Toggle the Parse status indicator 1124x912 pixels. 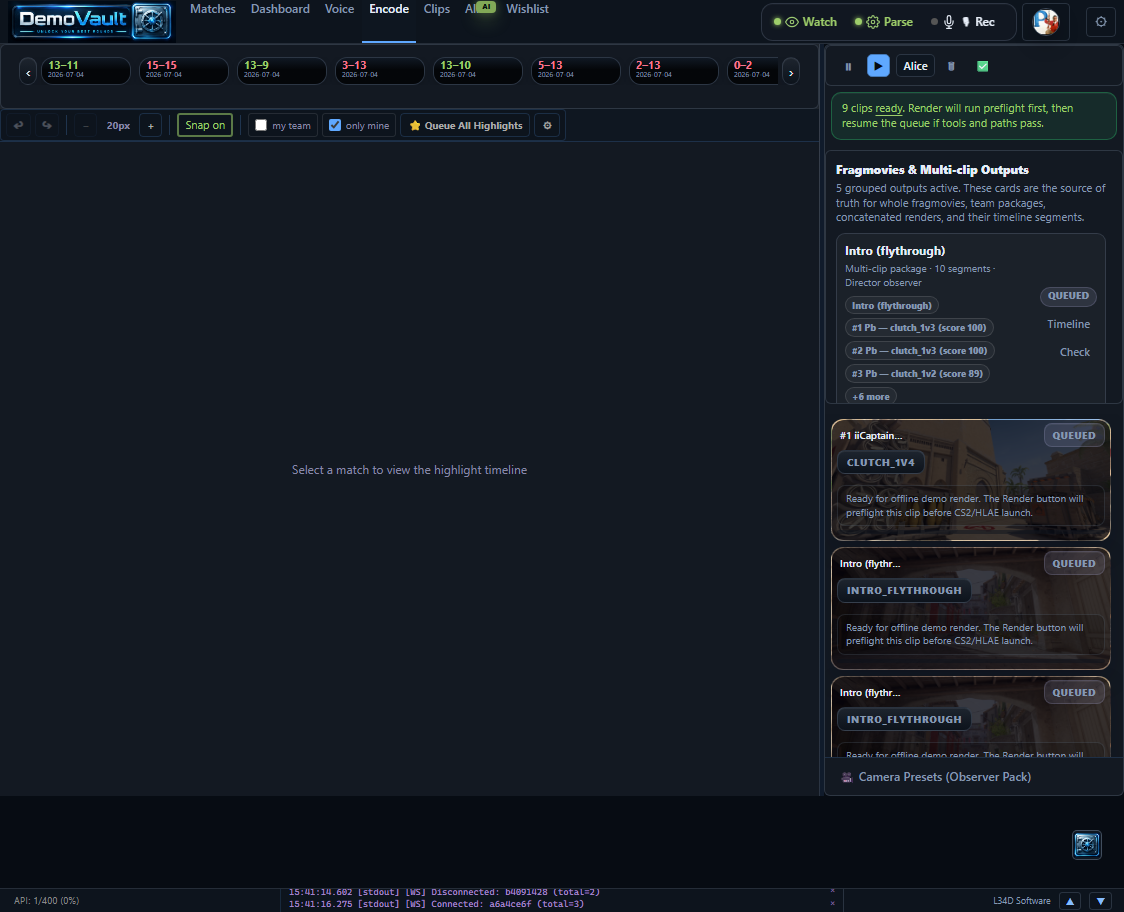tap(884, 22)
